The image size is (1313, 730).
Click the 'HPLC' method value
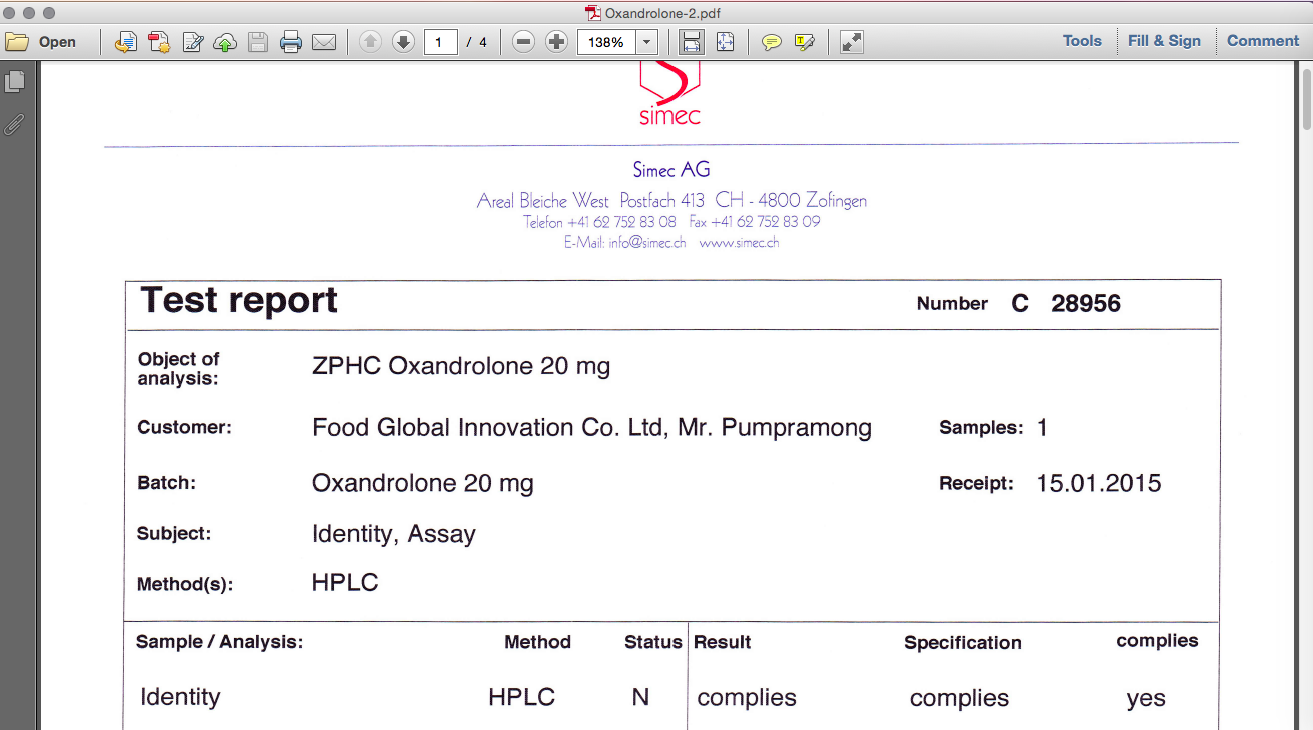345,583
